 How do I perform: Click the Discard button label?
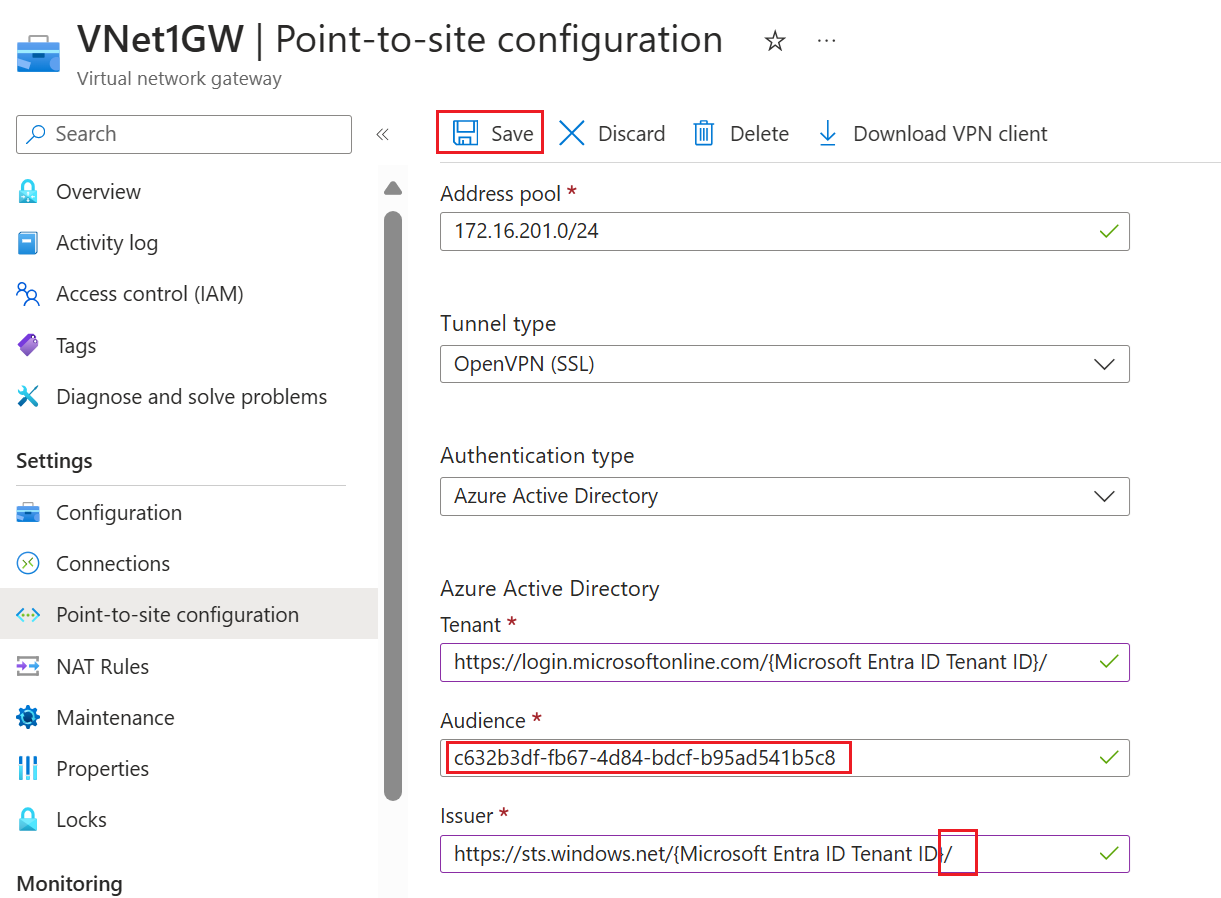click(631, 134)
